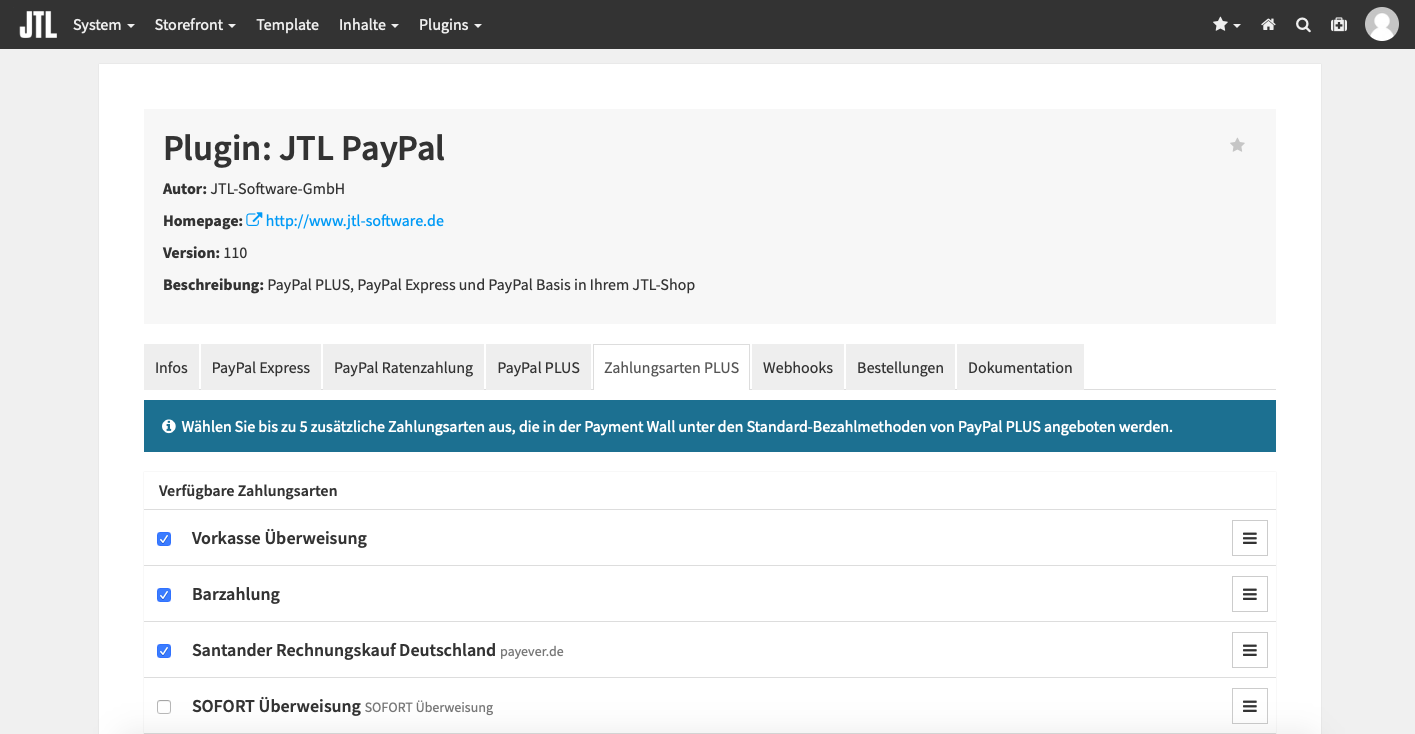The image size is (1415, 734).
Task: Enable the SOFORT Überweisung checkbox
Action: 164,707
